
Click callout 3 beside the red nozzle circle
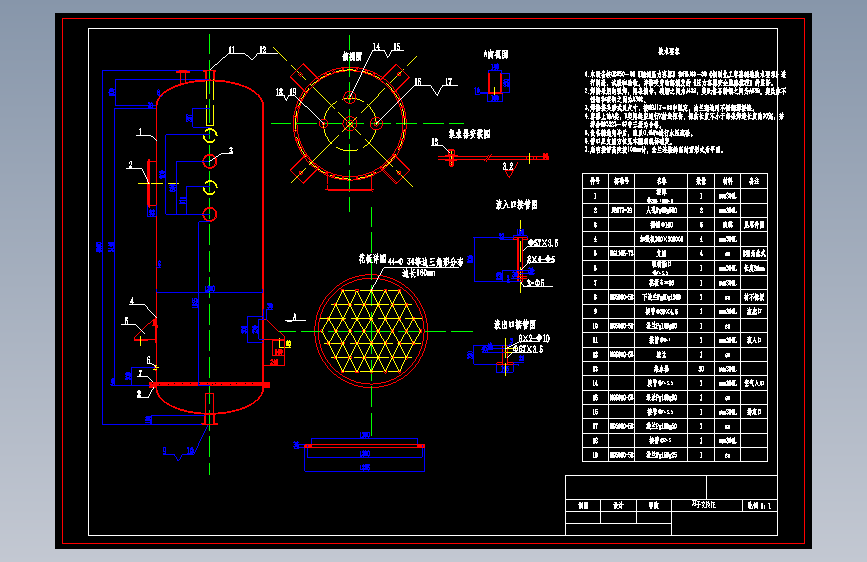point(231,150)
